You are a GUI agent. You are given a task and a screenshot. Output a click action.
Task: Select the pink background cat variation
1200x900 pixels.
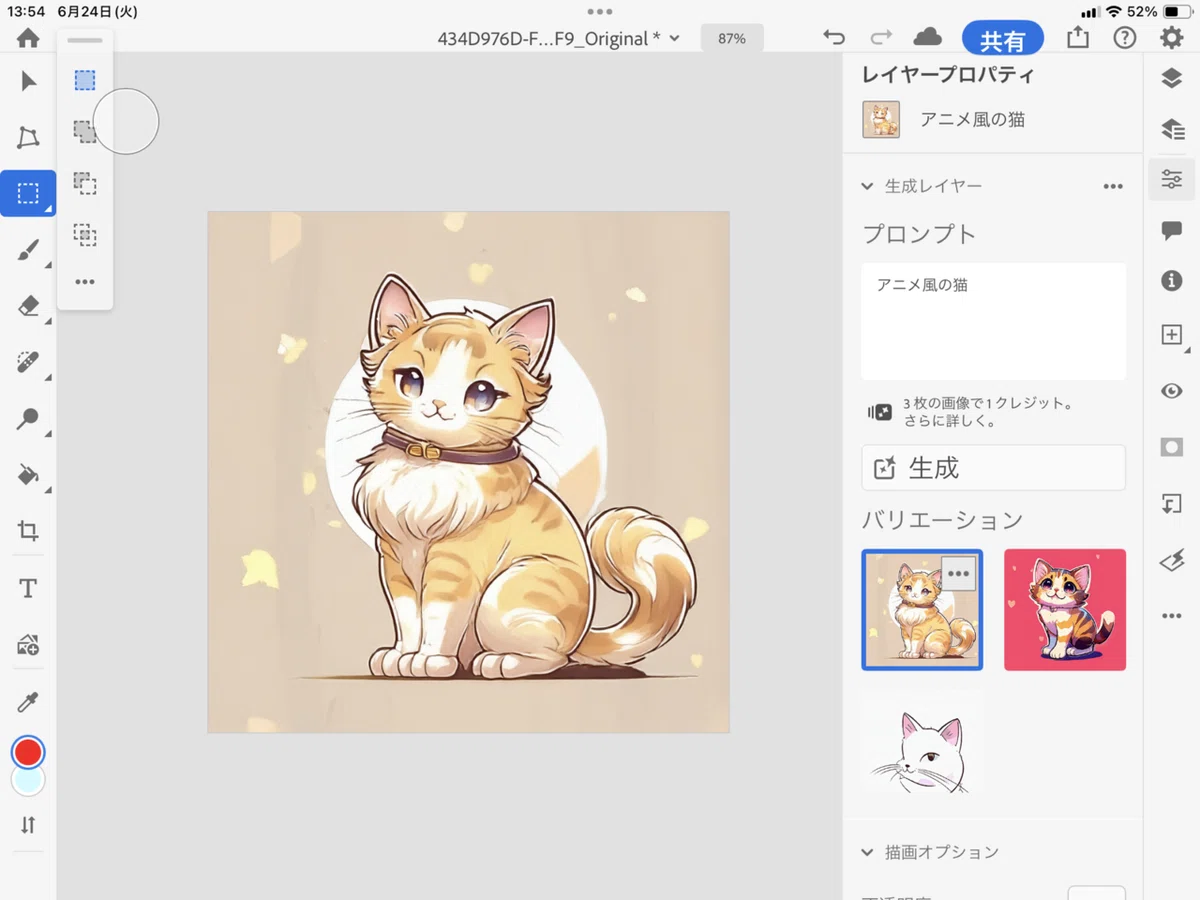click(1065, 610)
